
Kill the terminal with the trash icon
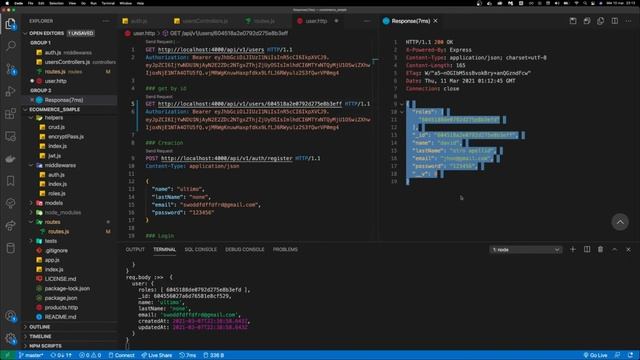click(600, 249)
